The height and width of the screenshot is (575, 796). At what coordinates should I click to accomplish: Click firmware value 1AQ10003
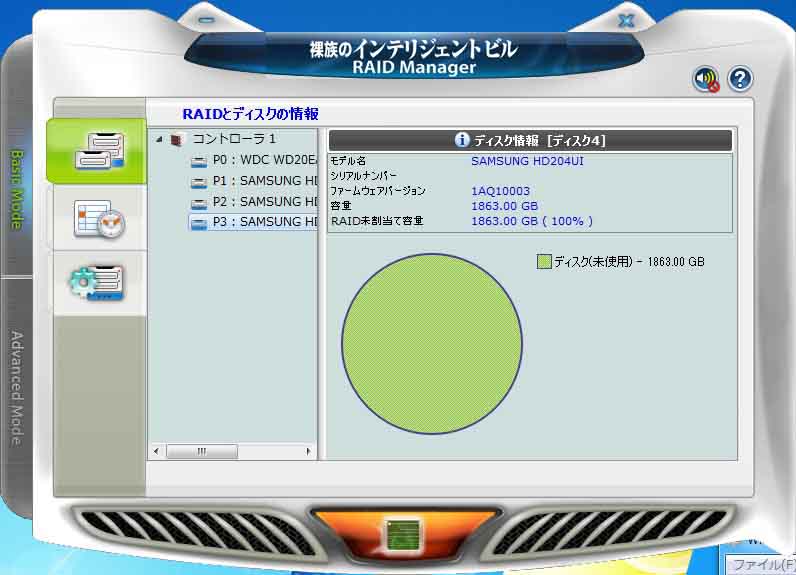(x=501, y=191)
